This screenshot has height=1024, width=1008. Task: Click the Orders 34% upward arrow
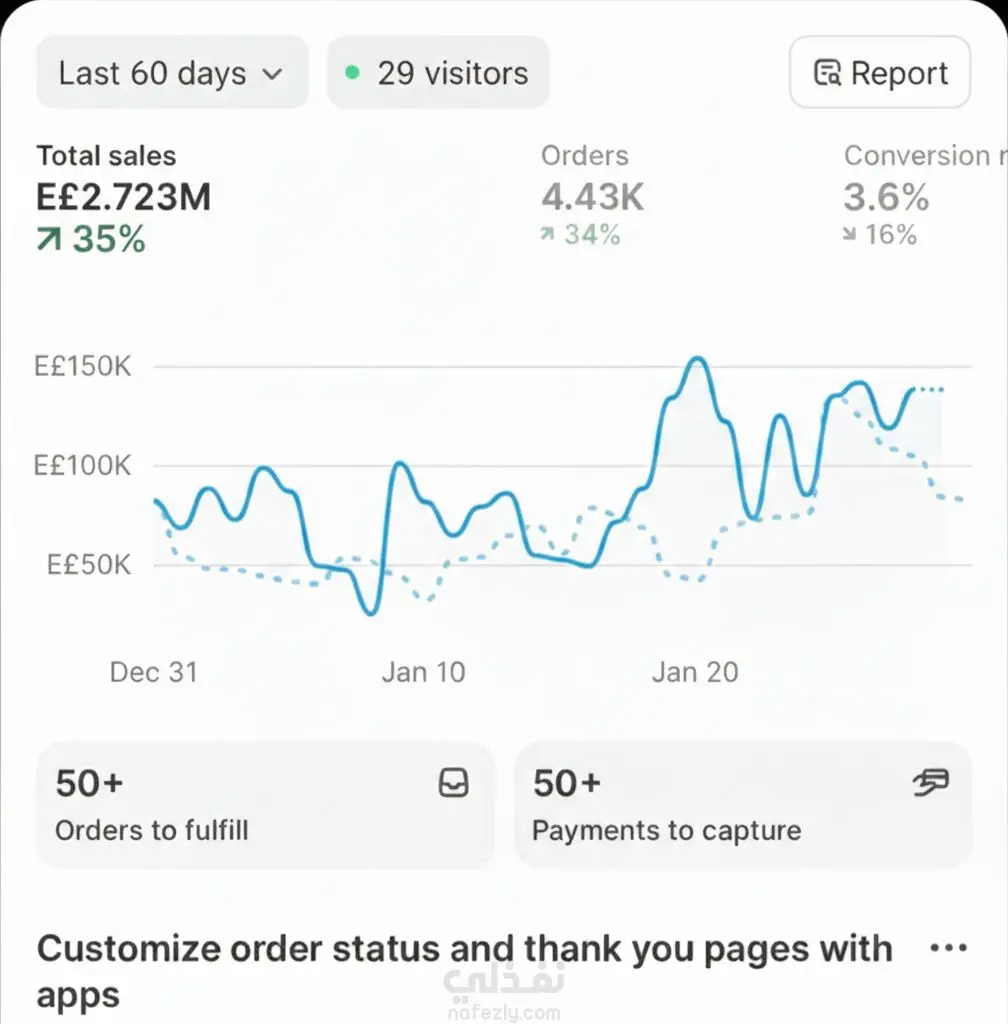point(548,235)
